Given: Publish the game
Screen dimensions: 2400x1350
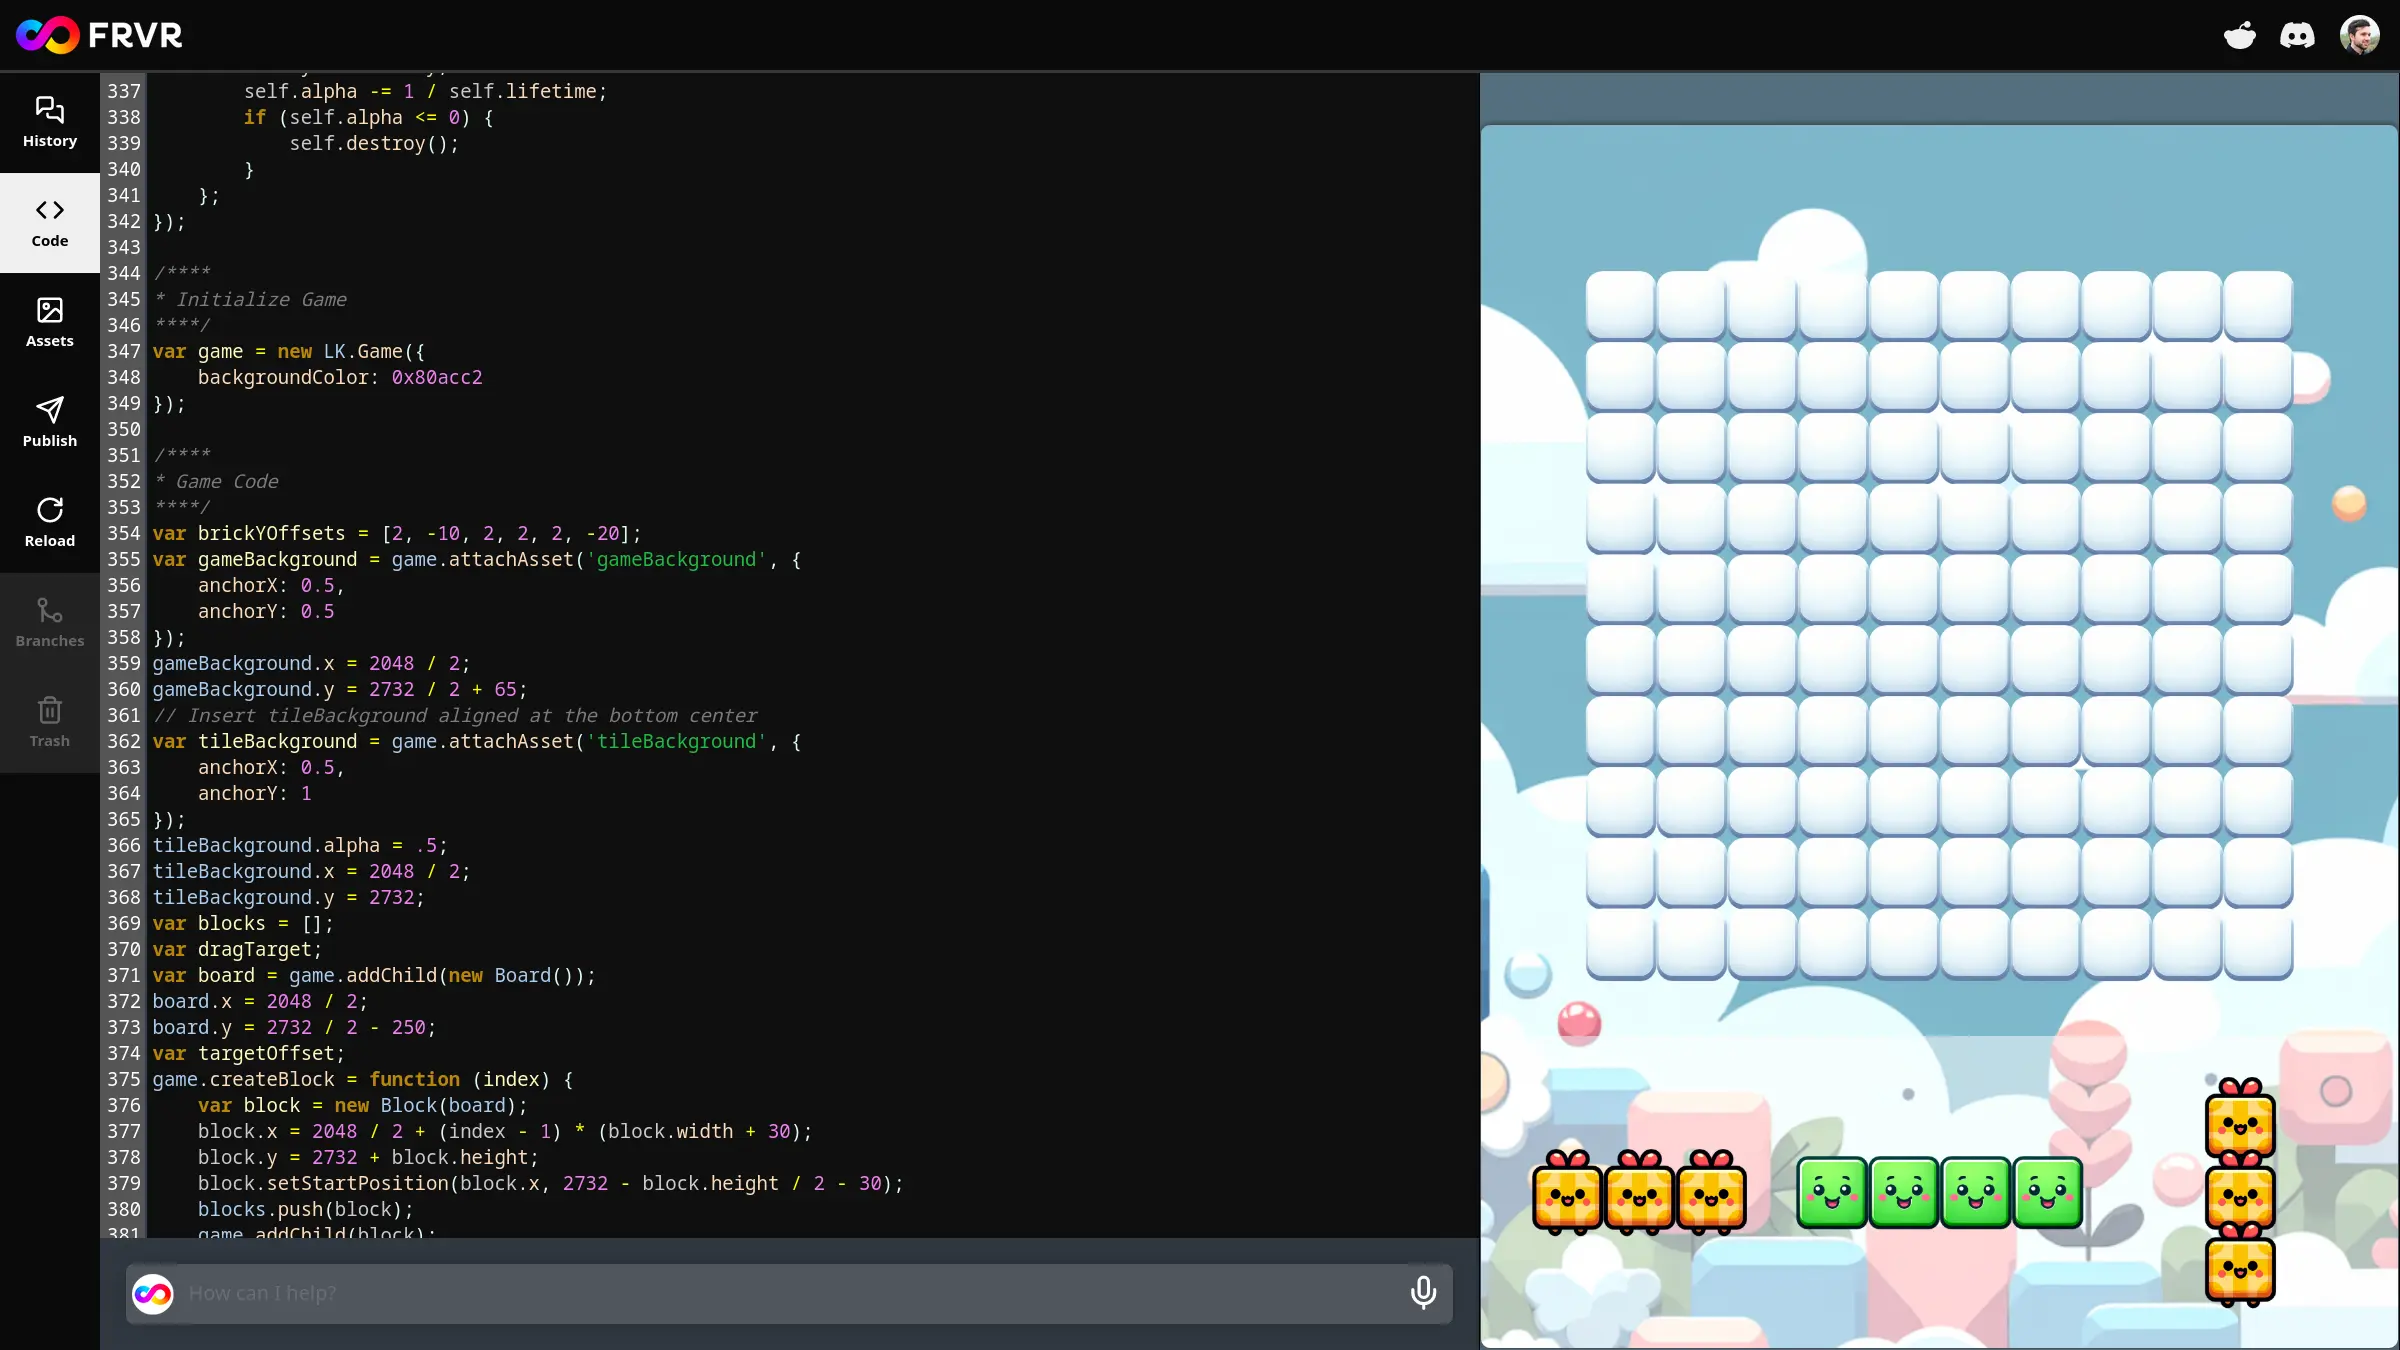Looking at the screenshot, I should pyautogui.click(x=49, y=421).
